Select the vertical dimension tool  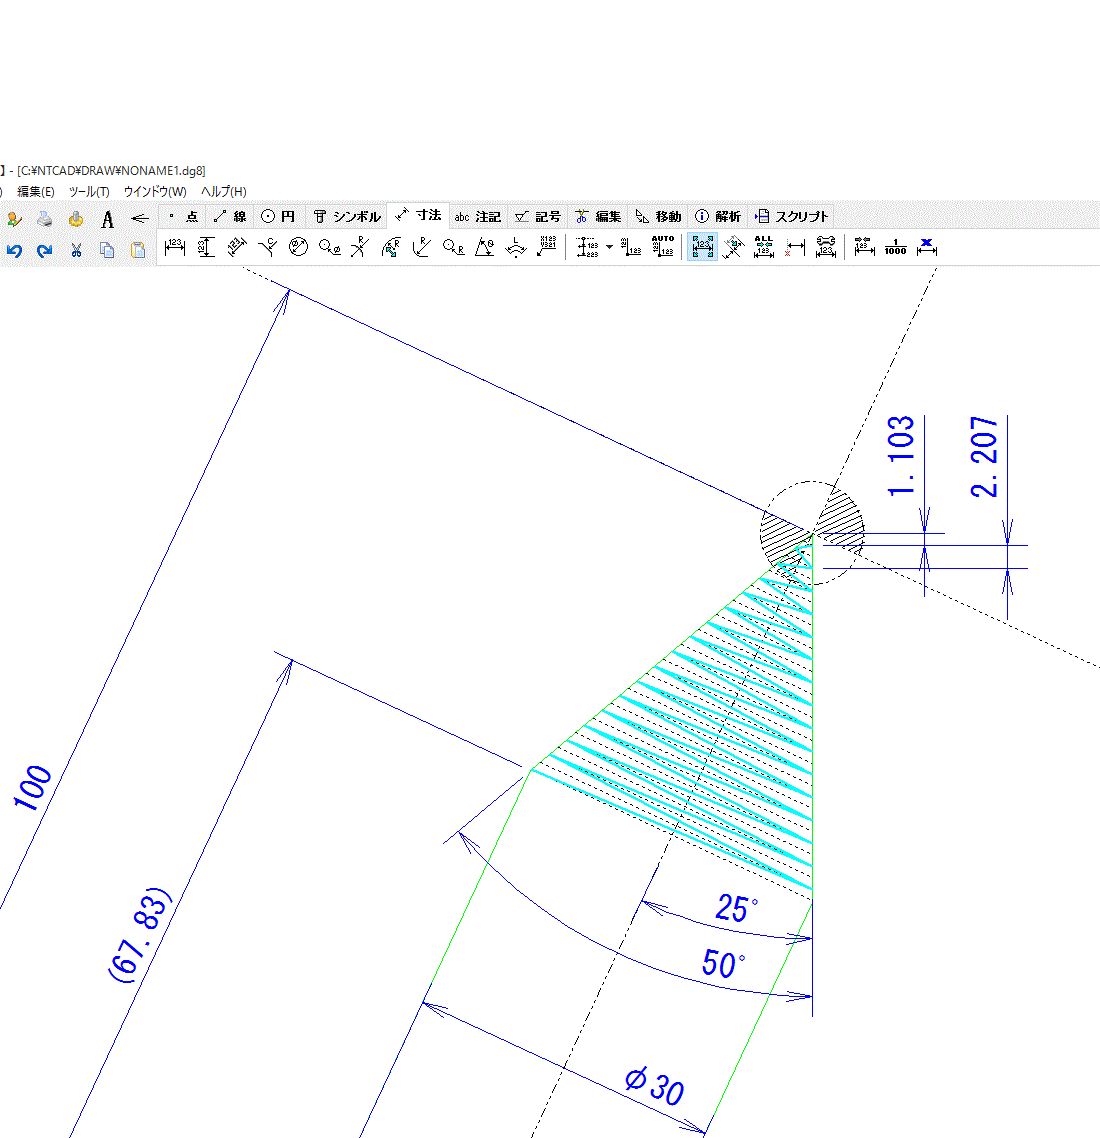pos(206,248)
